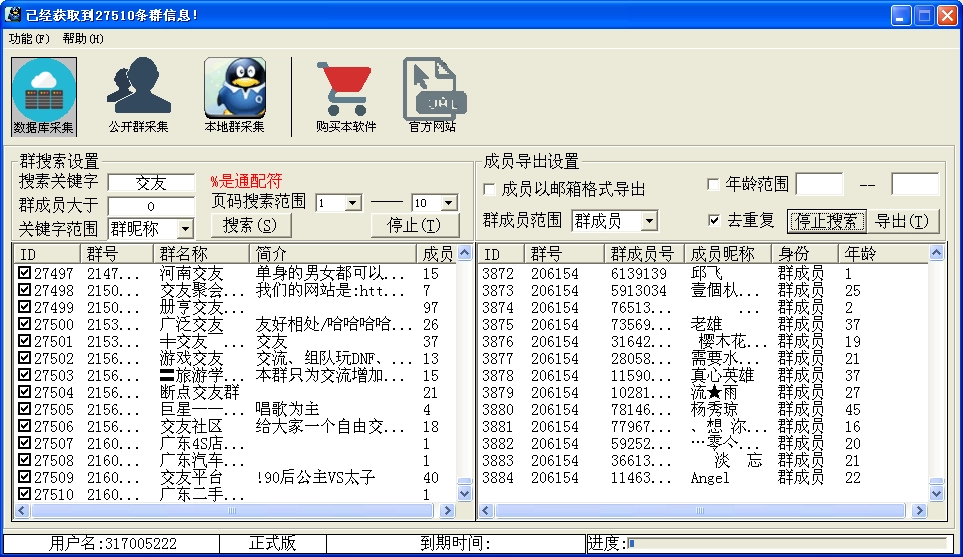The image size is (963, 557).
Task: Expand the 群成员范围 dropdown
Action: tap(649, 221)
